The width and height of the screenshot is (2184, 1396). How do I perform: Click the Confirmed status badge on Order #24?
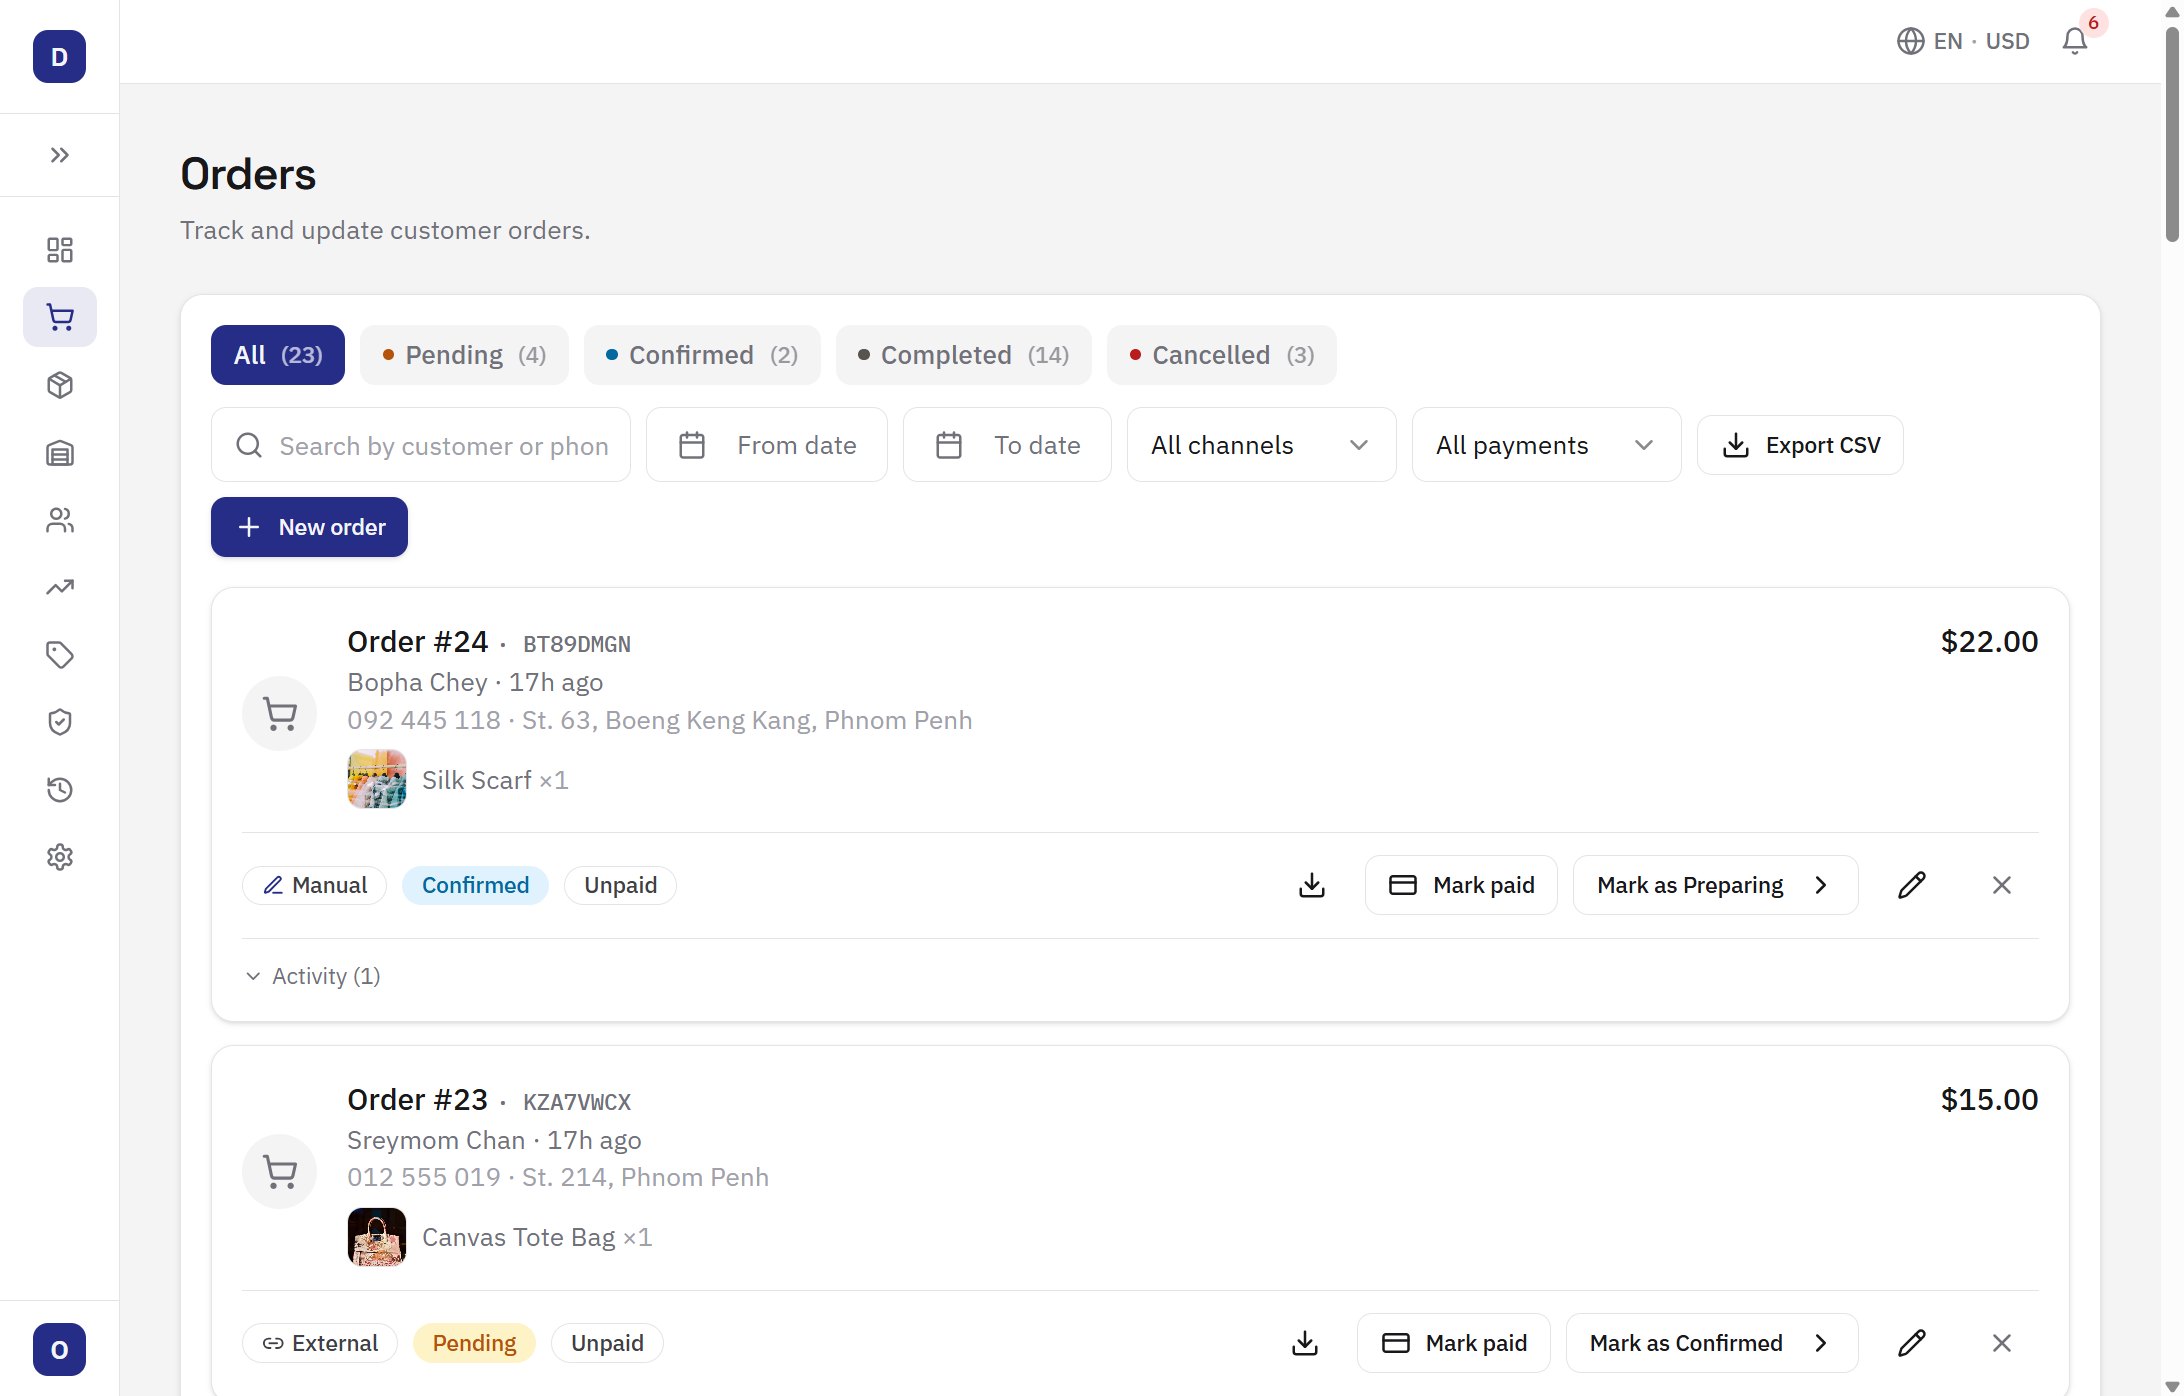click(x=475, y=885)
